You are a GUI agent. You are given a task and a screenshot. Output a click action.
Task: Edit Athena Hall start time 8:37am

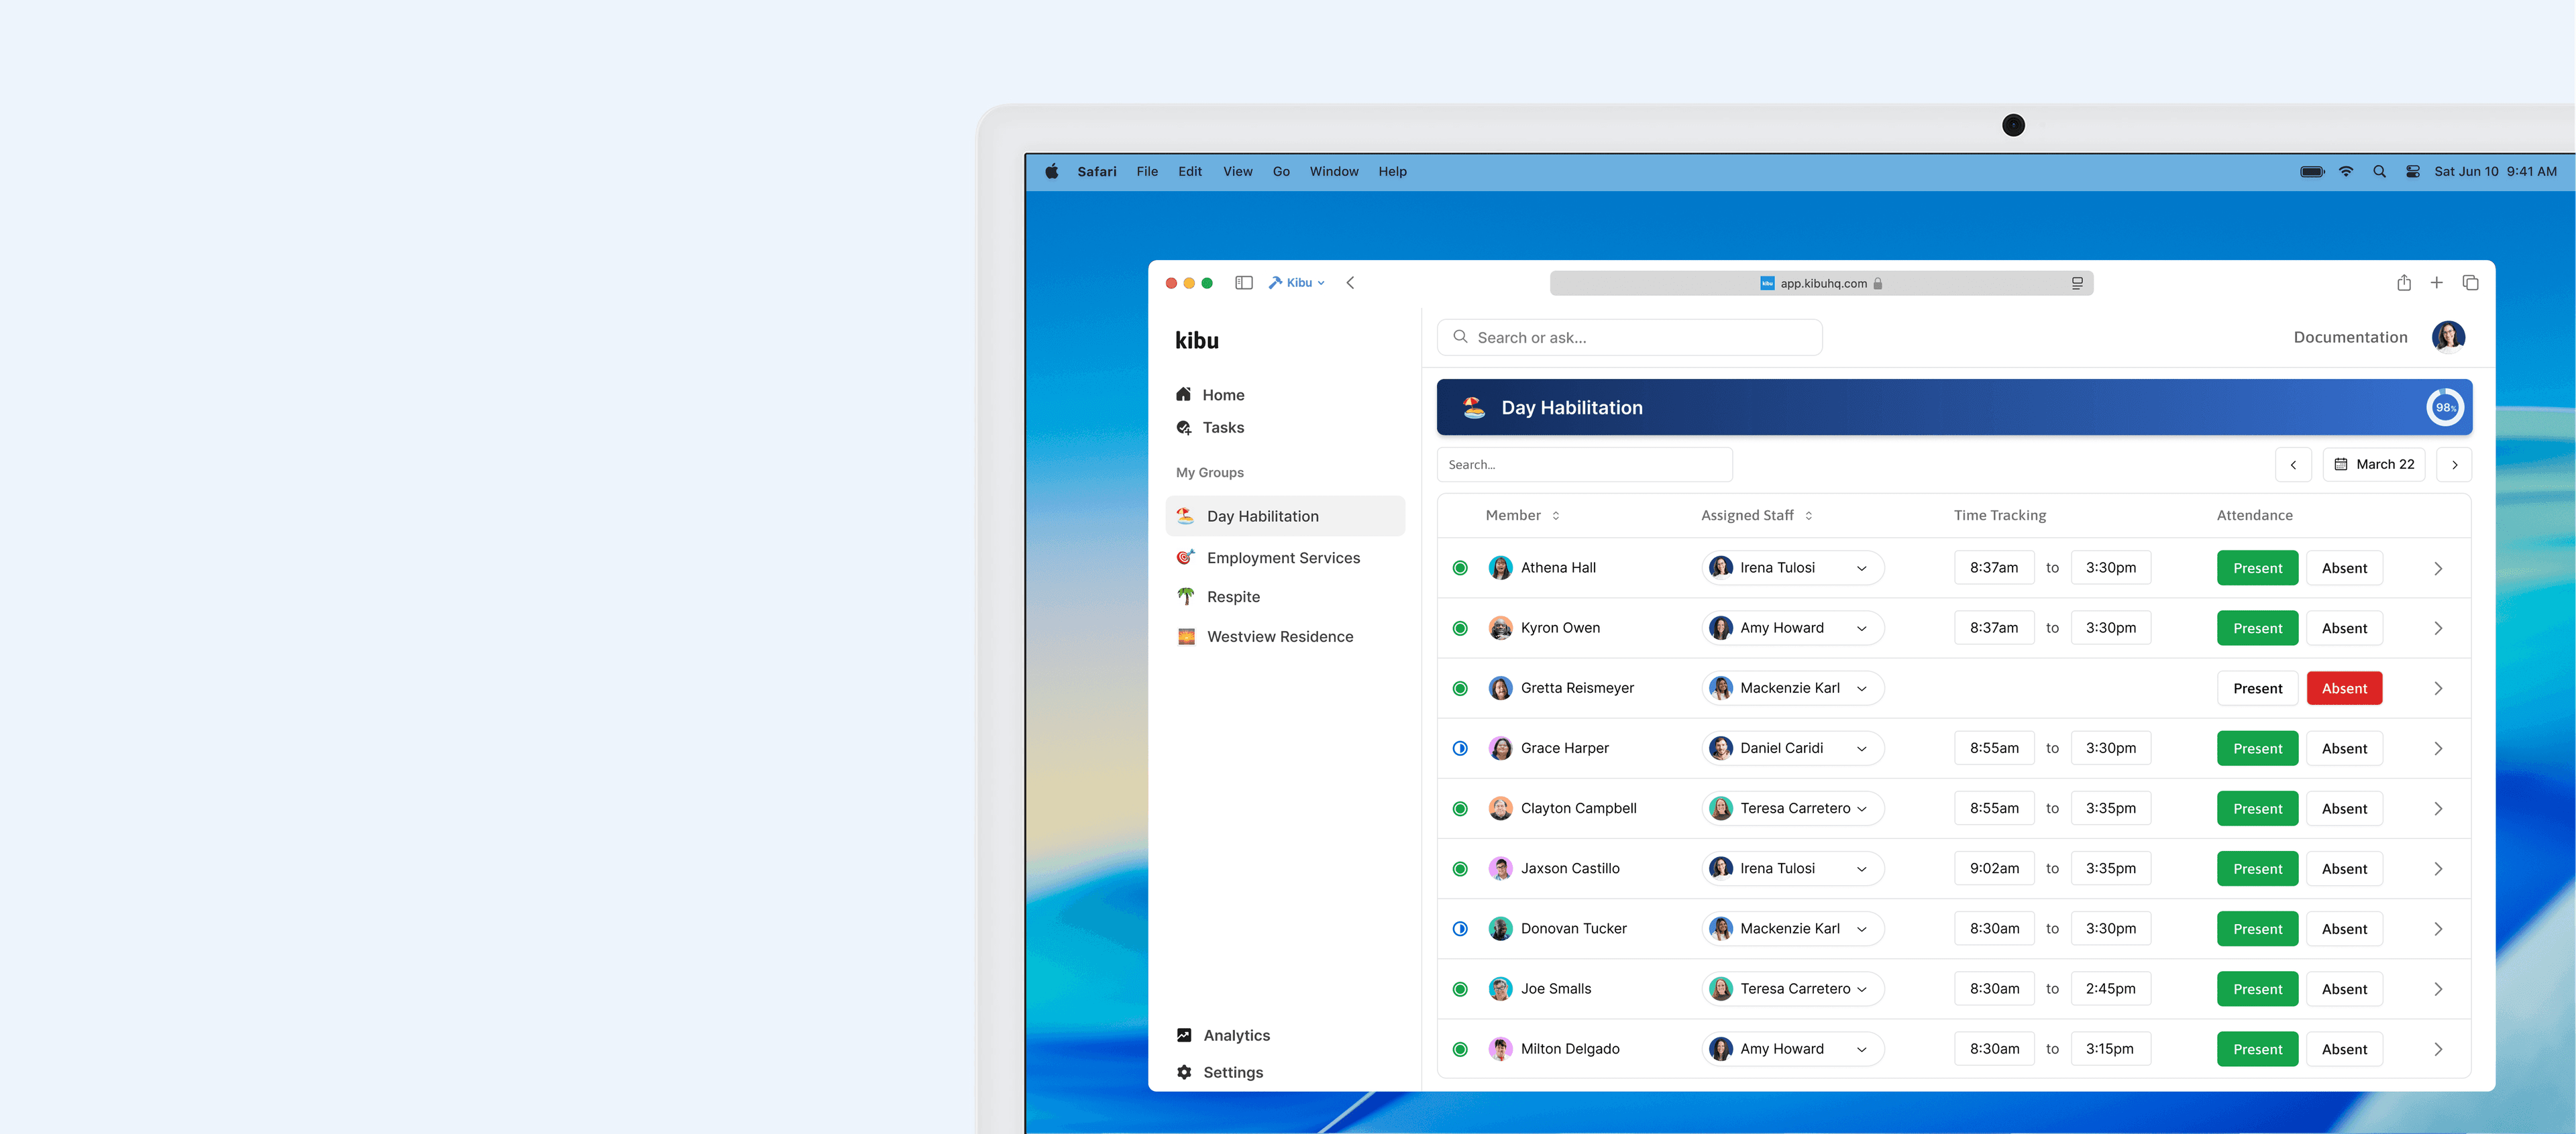click(1993, 568)
